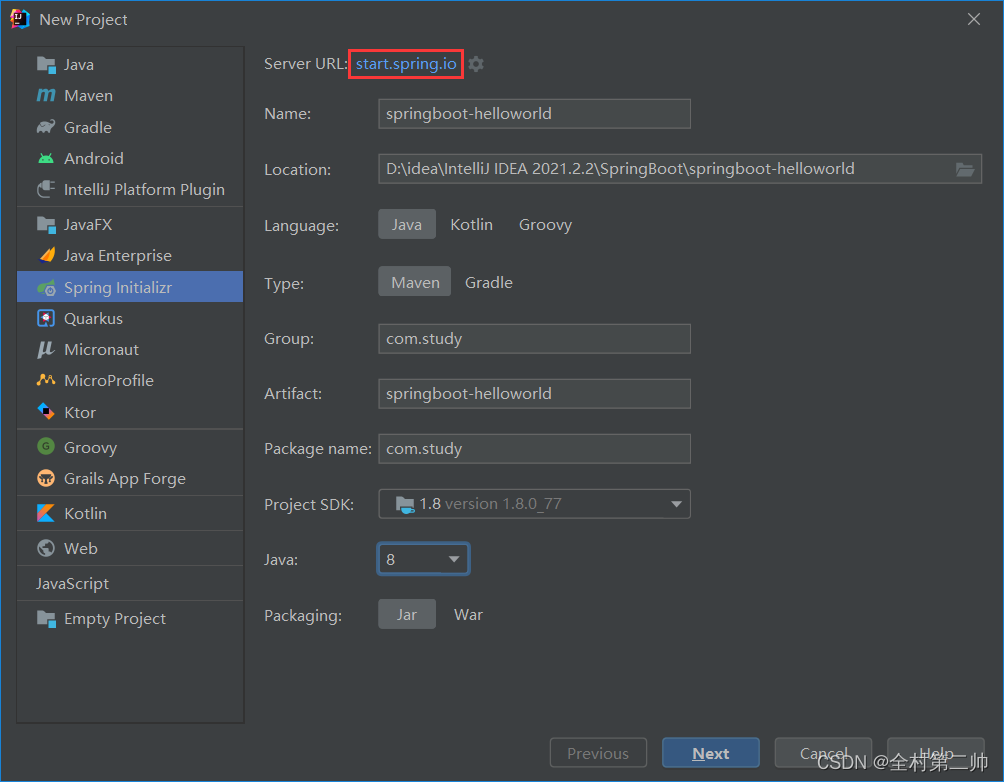
Task: Select the Android icon in project list
Action: tap(46, 158)
